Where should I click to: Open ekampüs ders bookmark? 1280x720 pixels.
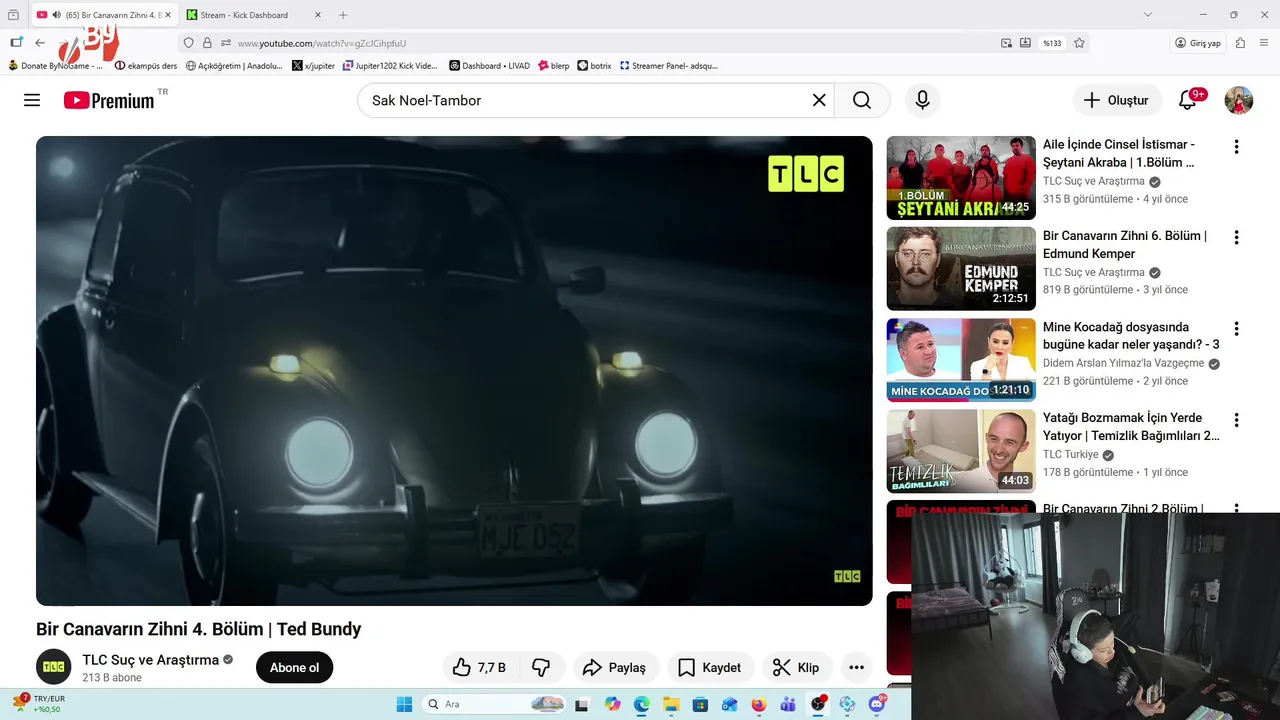pyautogui.click(x=146, y=66)
